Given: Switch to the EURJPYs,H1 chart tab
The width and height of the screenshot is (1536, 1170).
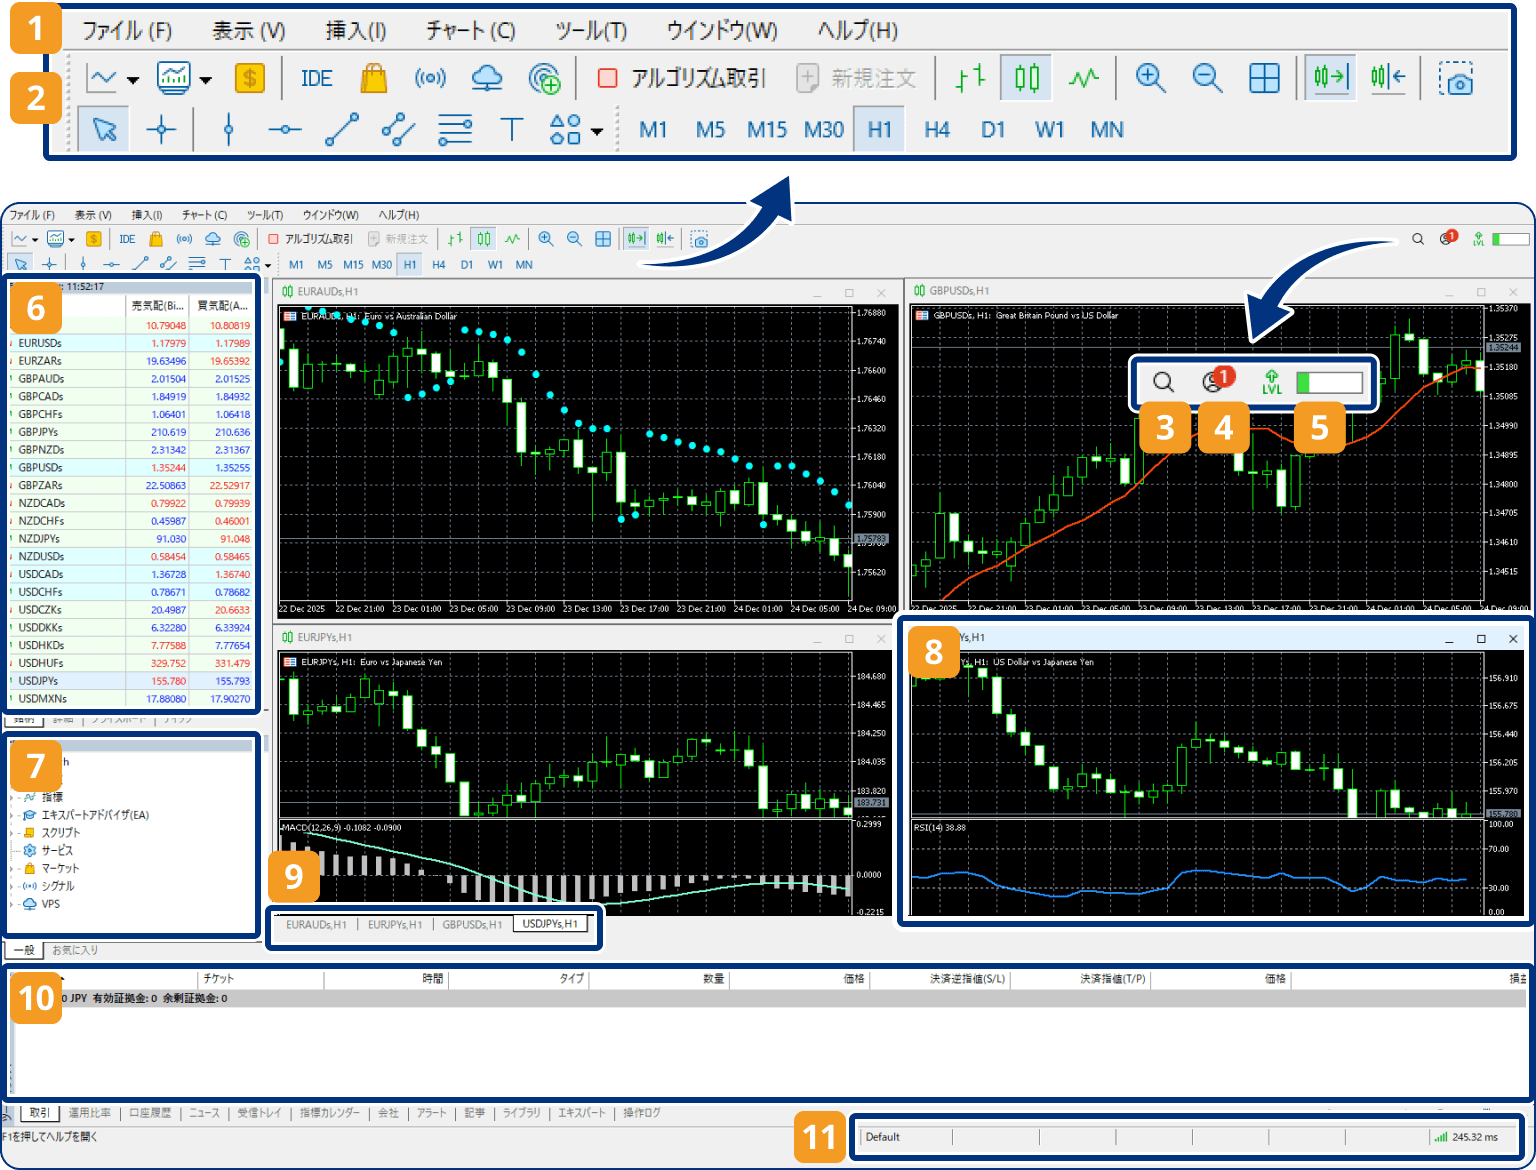Looking at the screenshot, I should (x=394, y=925).
